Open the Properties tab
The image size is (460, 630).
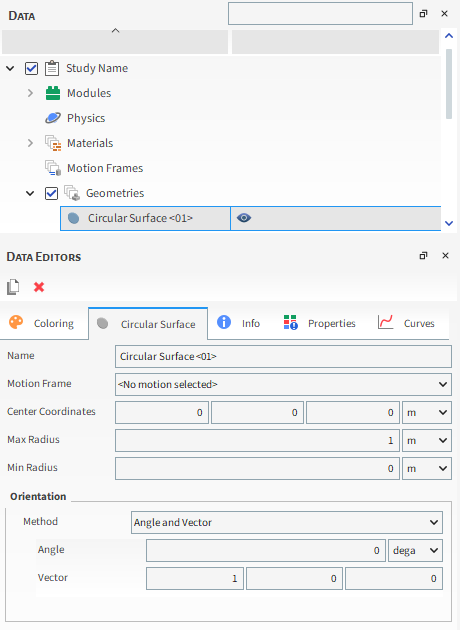[320, 323]
